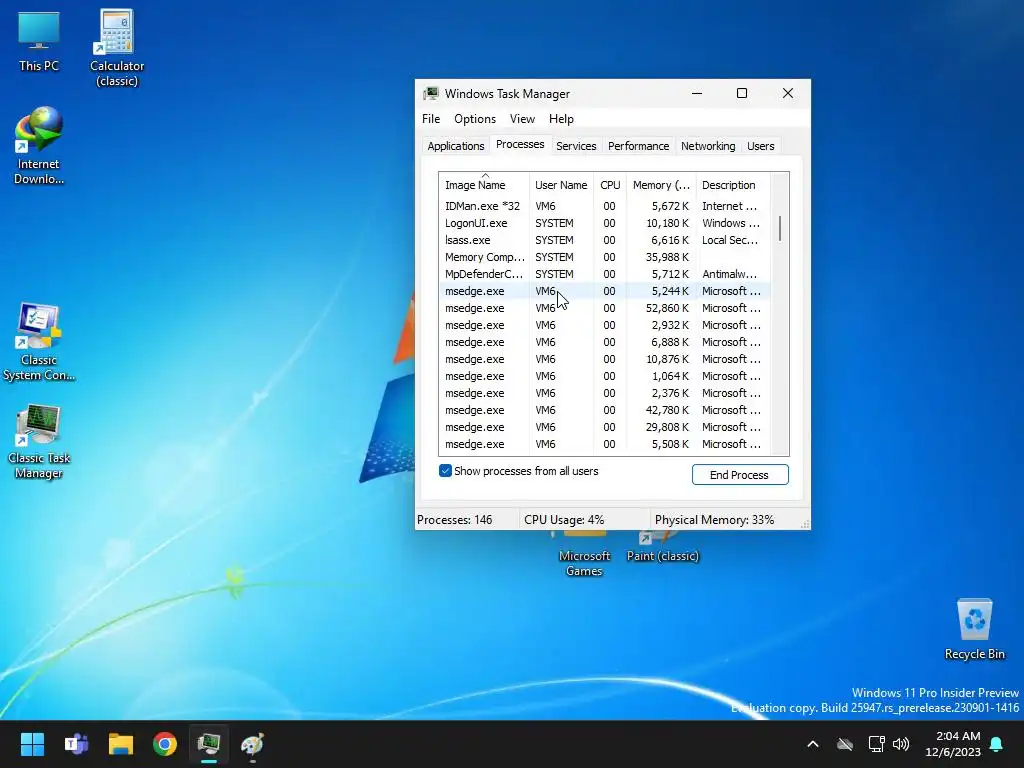Launch Google Chrome from taskbar
The width and height of the screenshot is (1024, 768).
pos(165,744)
